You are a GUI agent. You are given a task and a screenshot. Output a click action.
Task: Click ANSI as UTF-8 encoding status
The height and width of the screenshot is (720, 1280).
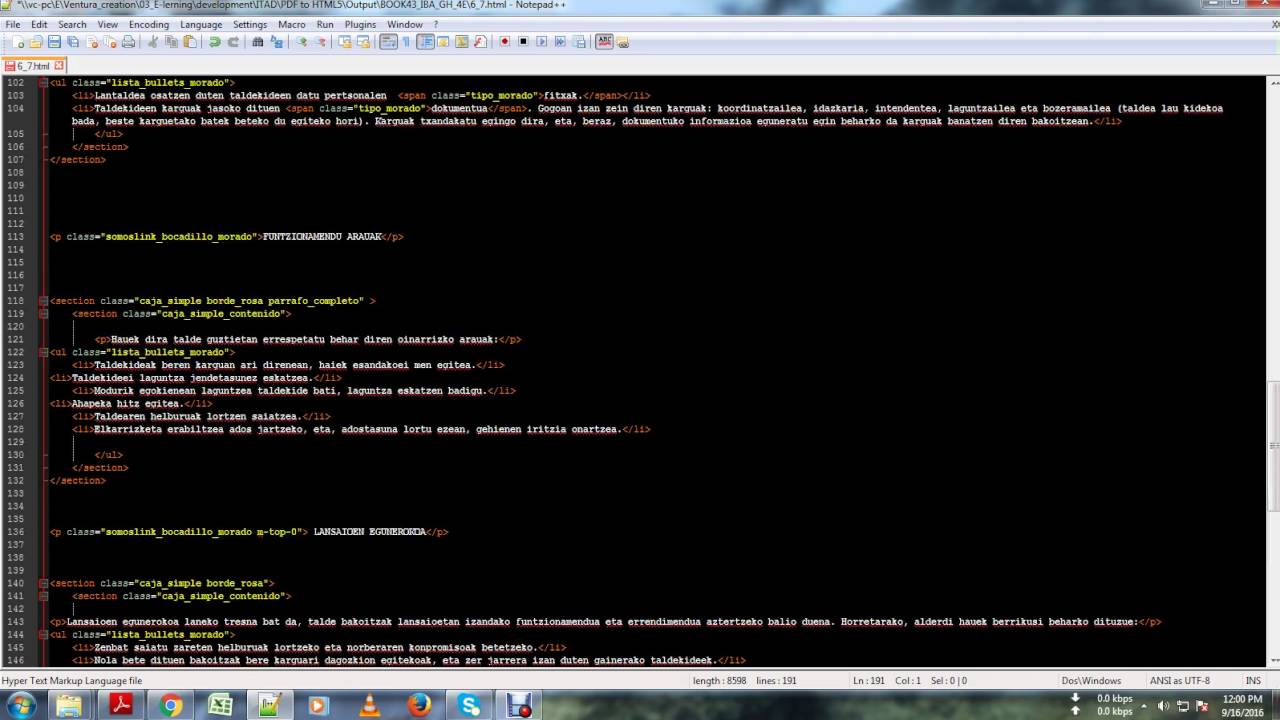[x=1179, y=681]
